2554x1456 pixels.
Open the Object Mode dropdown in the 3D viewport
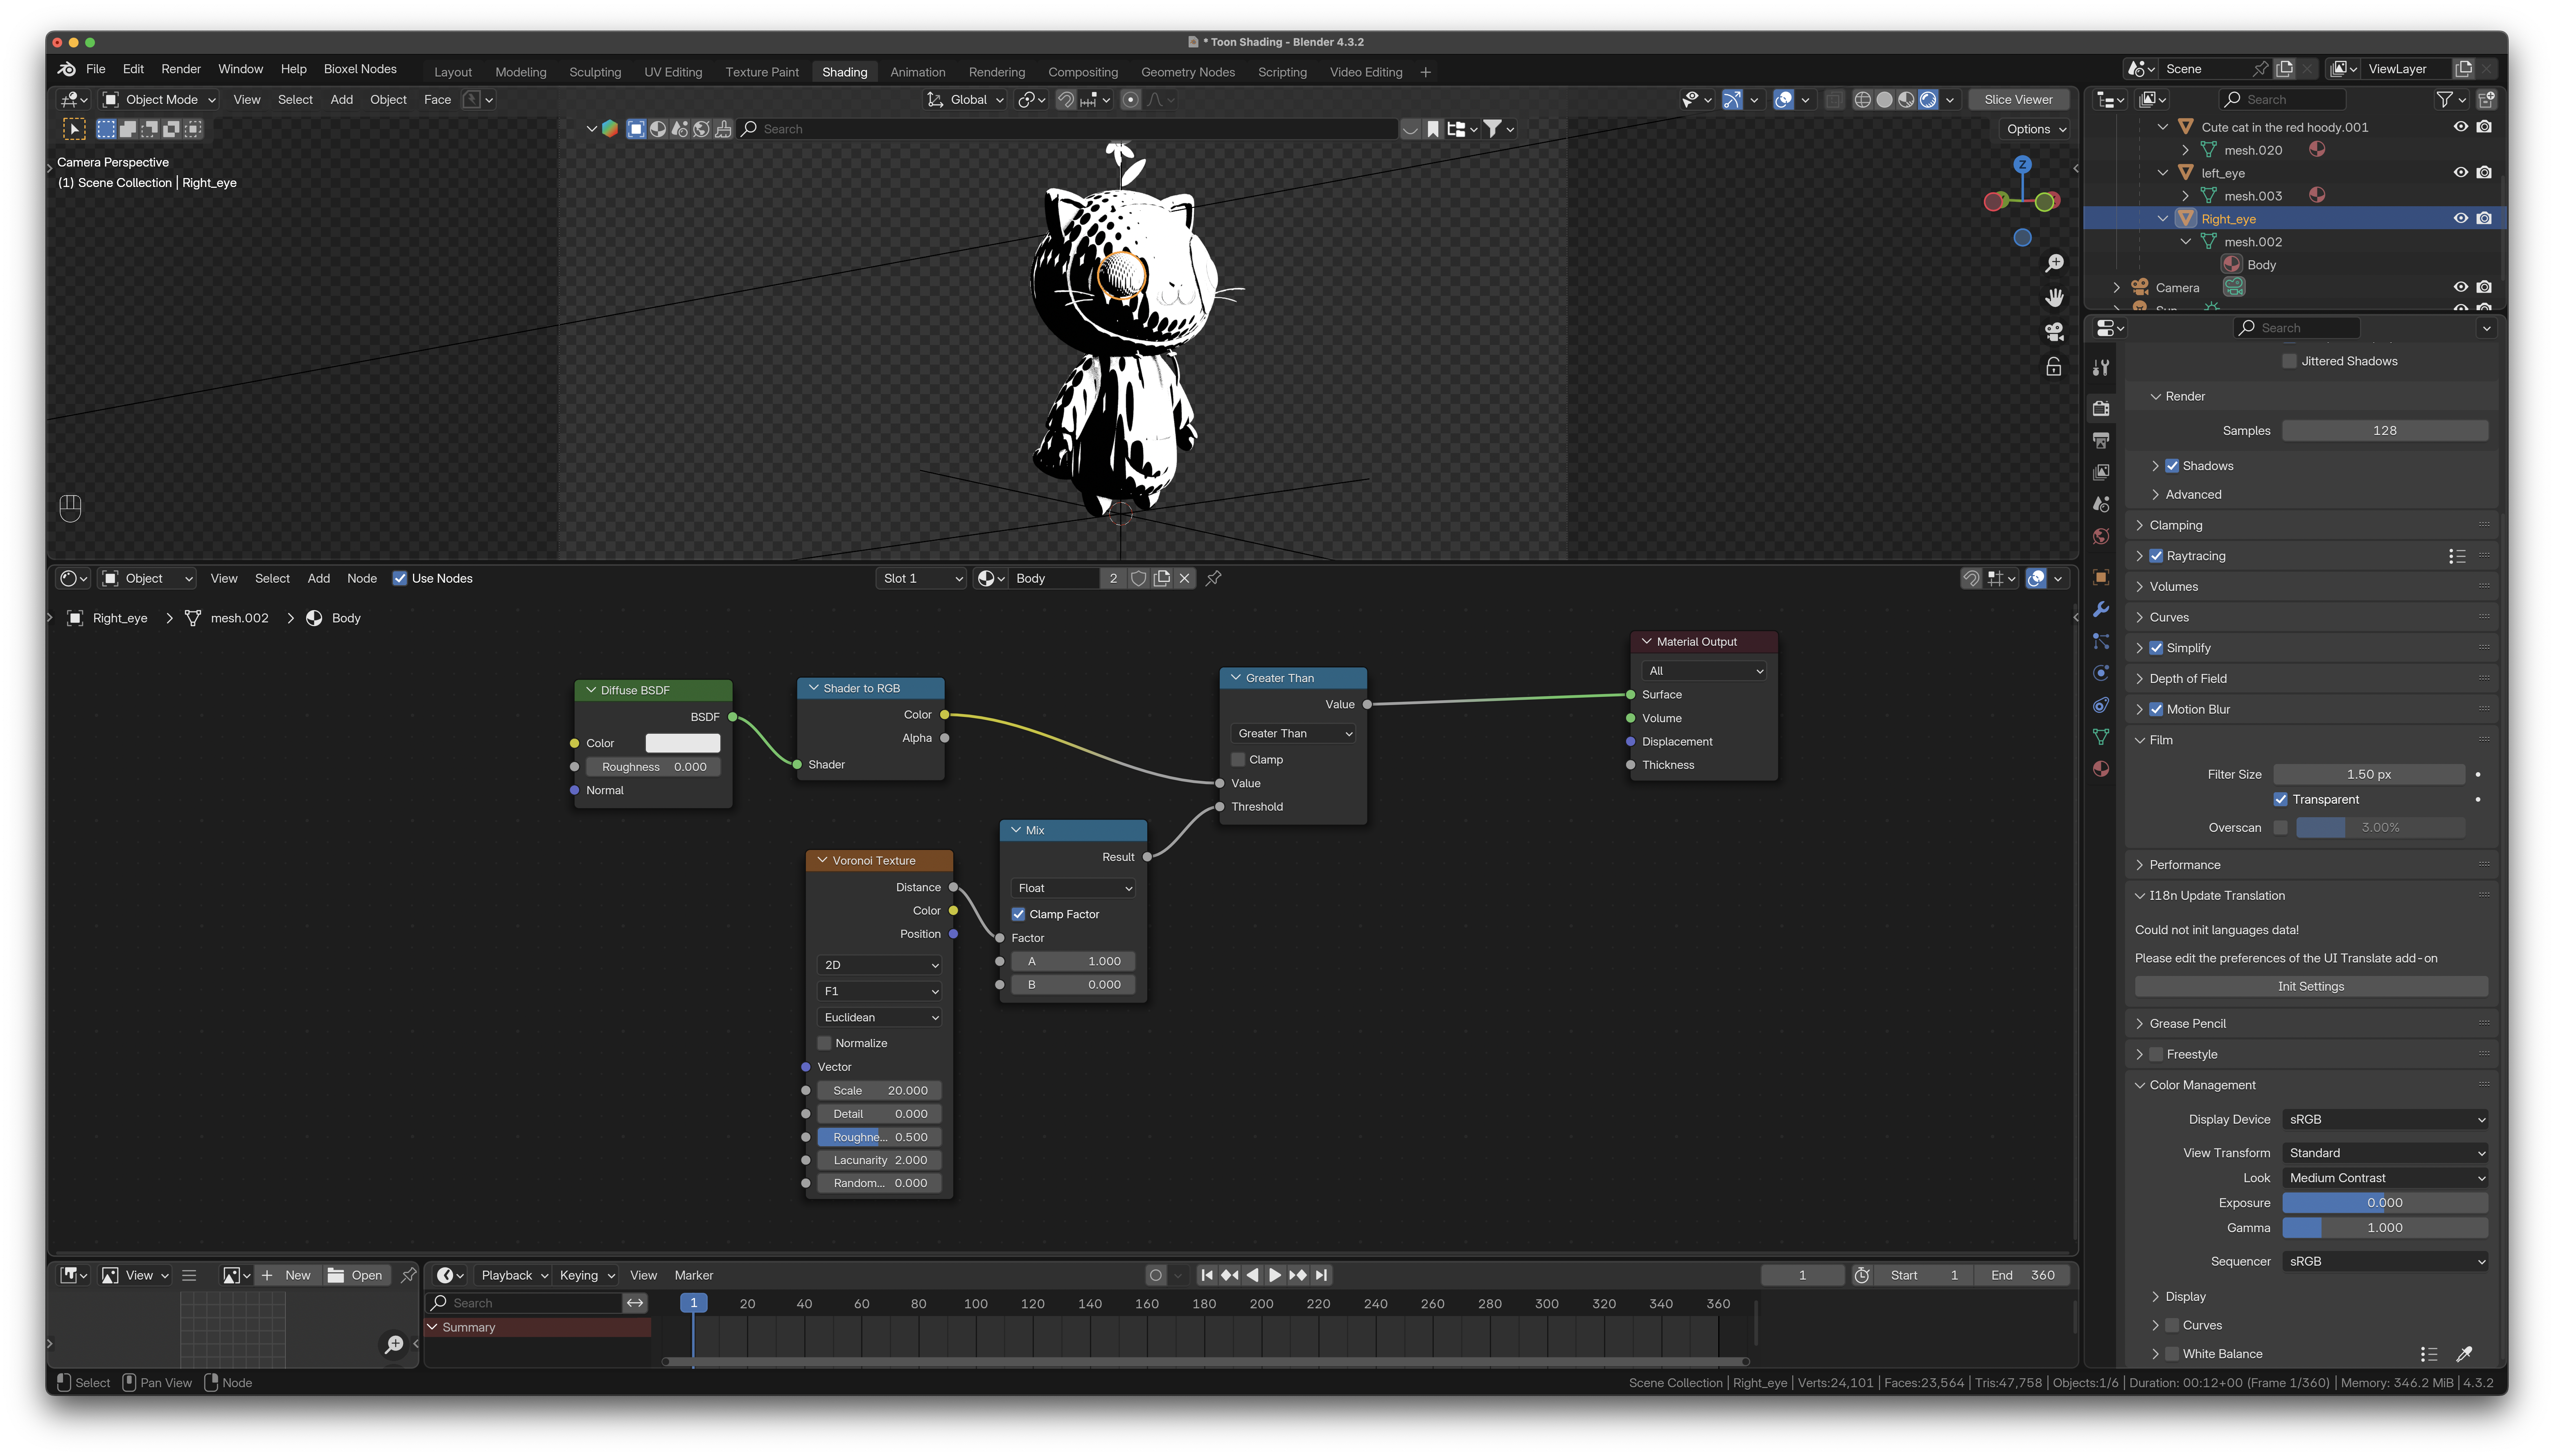tap(160, 100)
